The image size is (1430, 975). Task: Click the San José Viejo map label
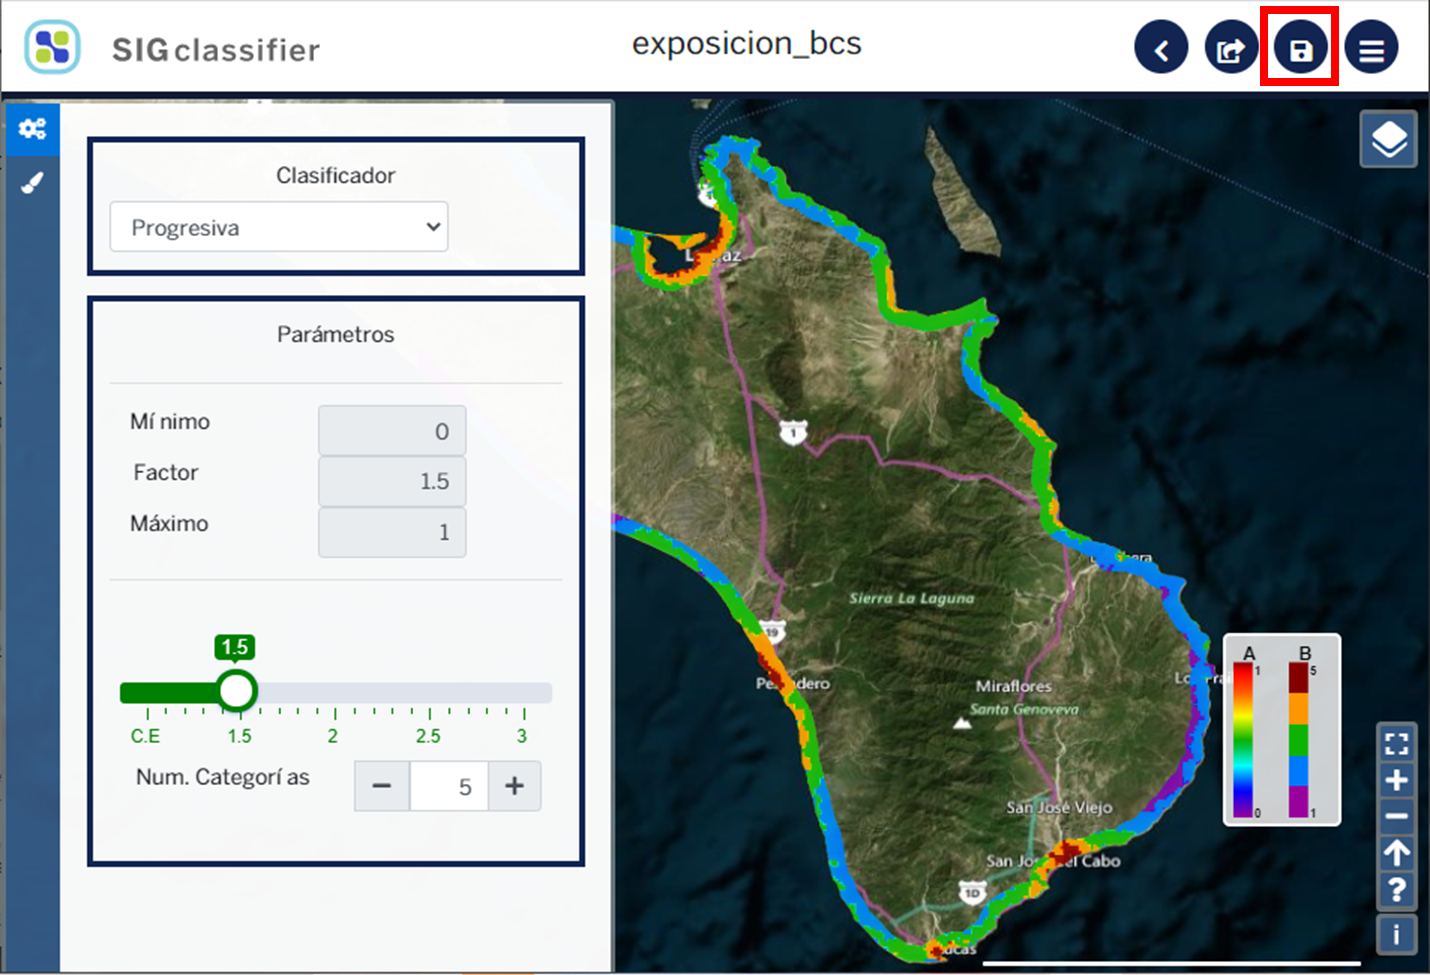pyautogui.click(x=1059, y=807)
